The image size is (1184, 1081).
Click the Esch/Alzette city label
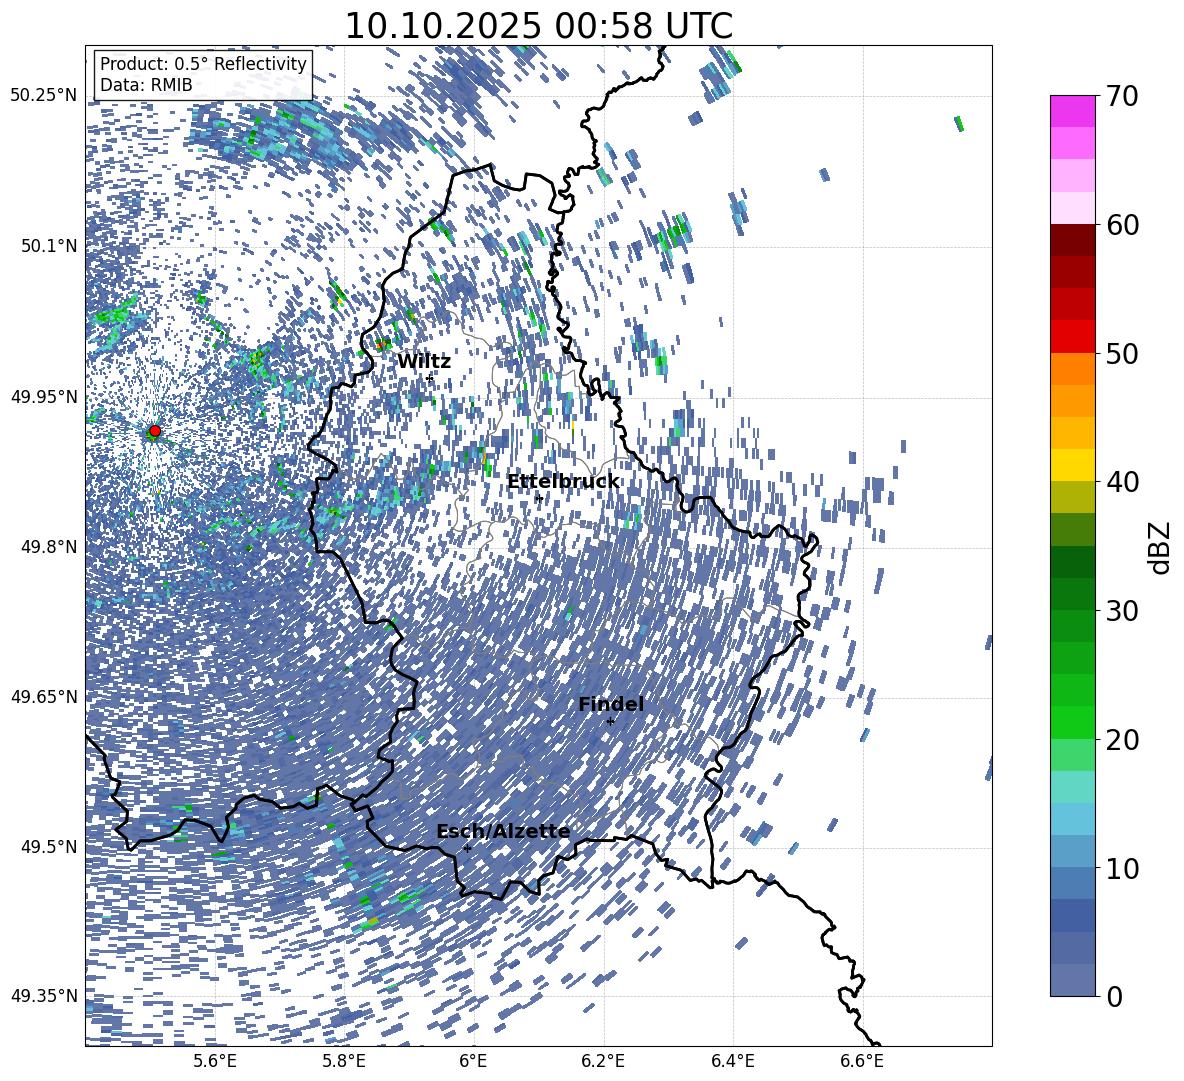[x=503, y=832]
